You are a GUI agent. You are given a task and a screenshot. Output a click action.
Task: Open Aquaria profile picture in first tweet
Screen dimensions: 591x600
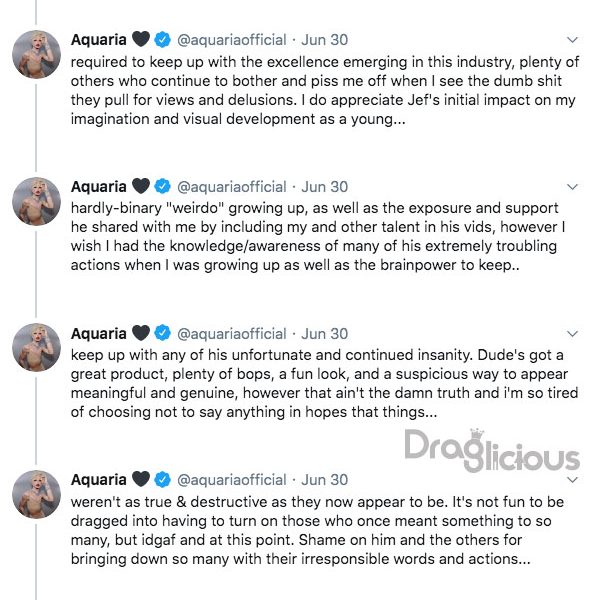pos(36,54)
